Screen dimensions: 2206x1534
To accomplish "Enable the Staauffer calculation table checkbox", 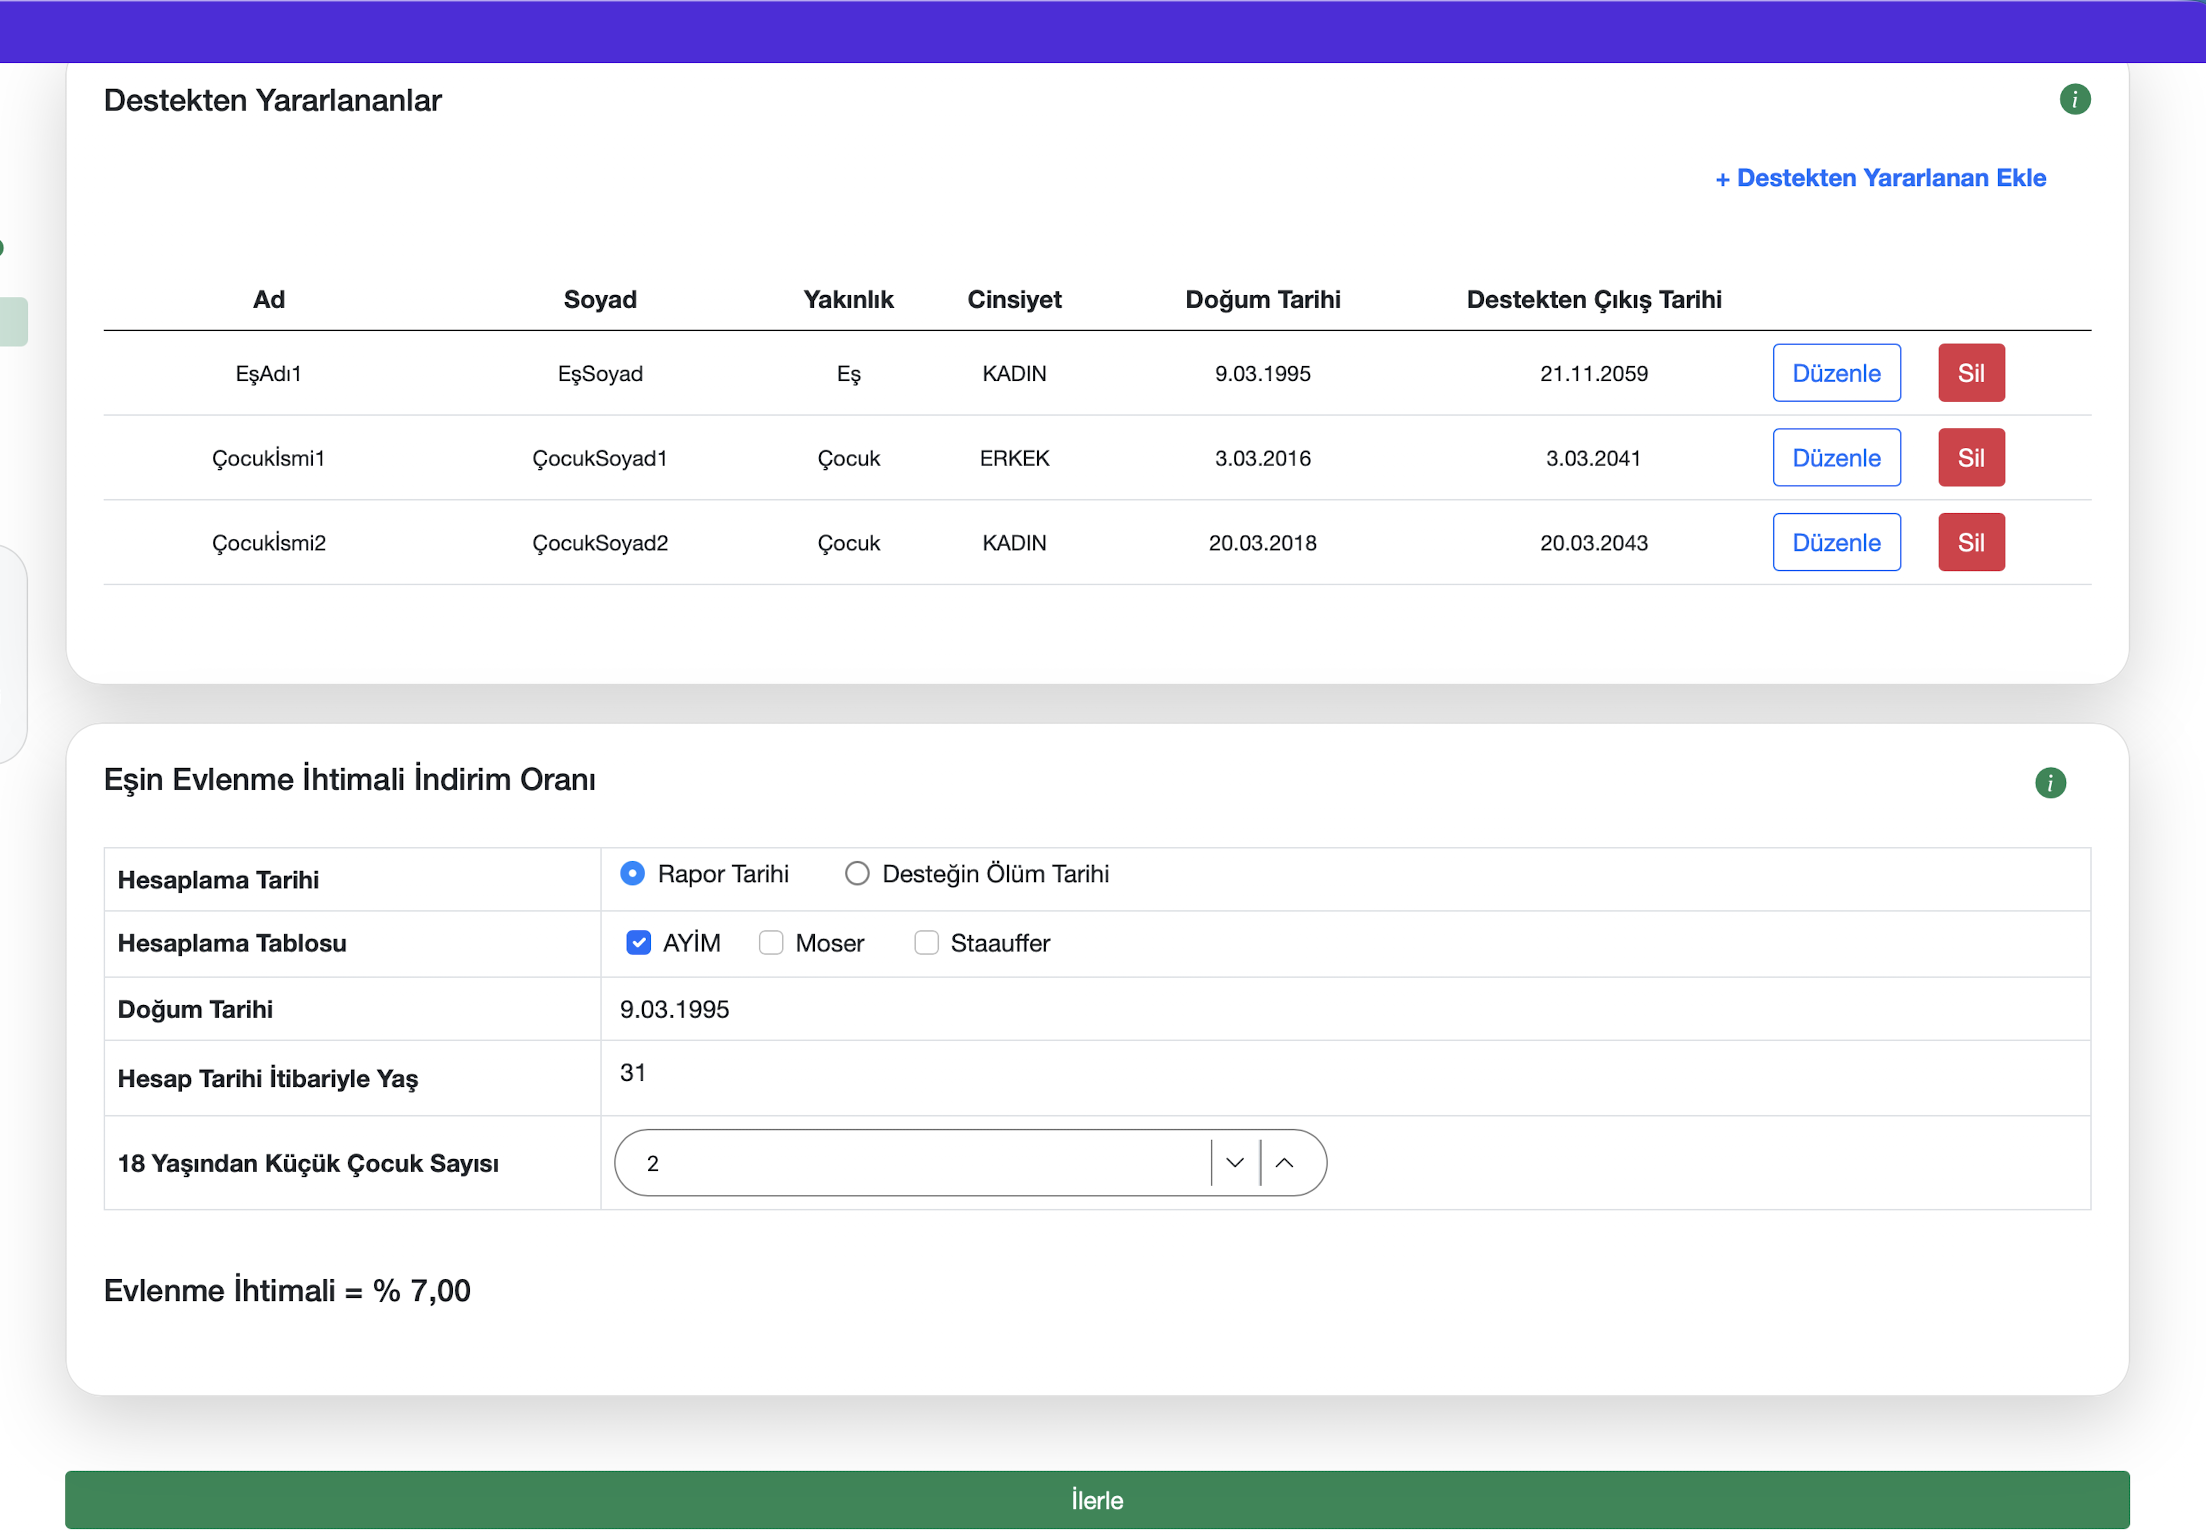I will click(926, 942).
